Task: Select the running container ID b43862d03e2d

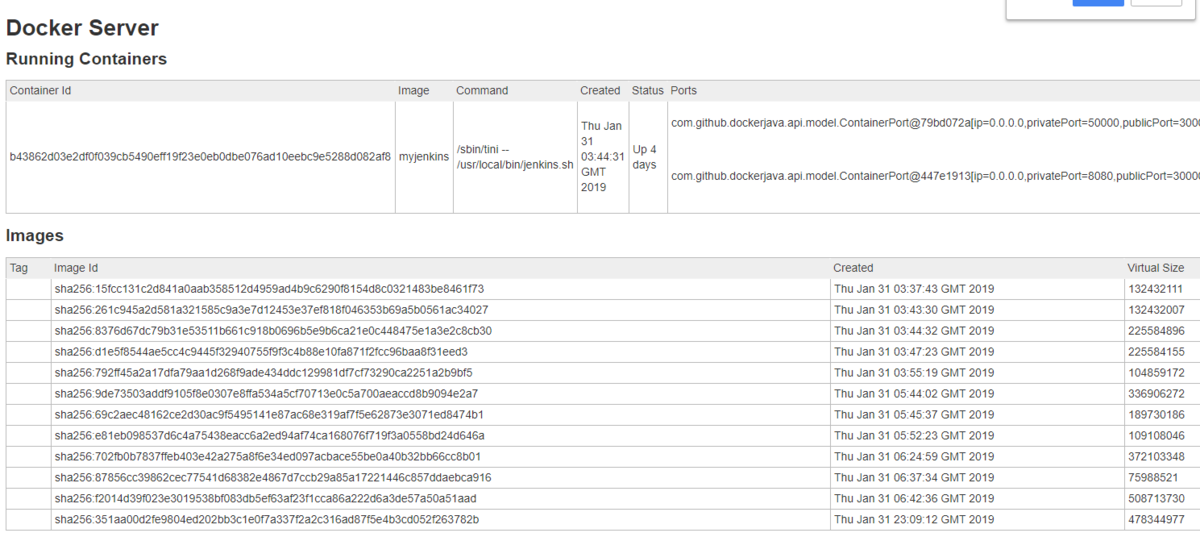Action: (200, 157)
